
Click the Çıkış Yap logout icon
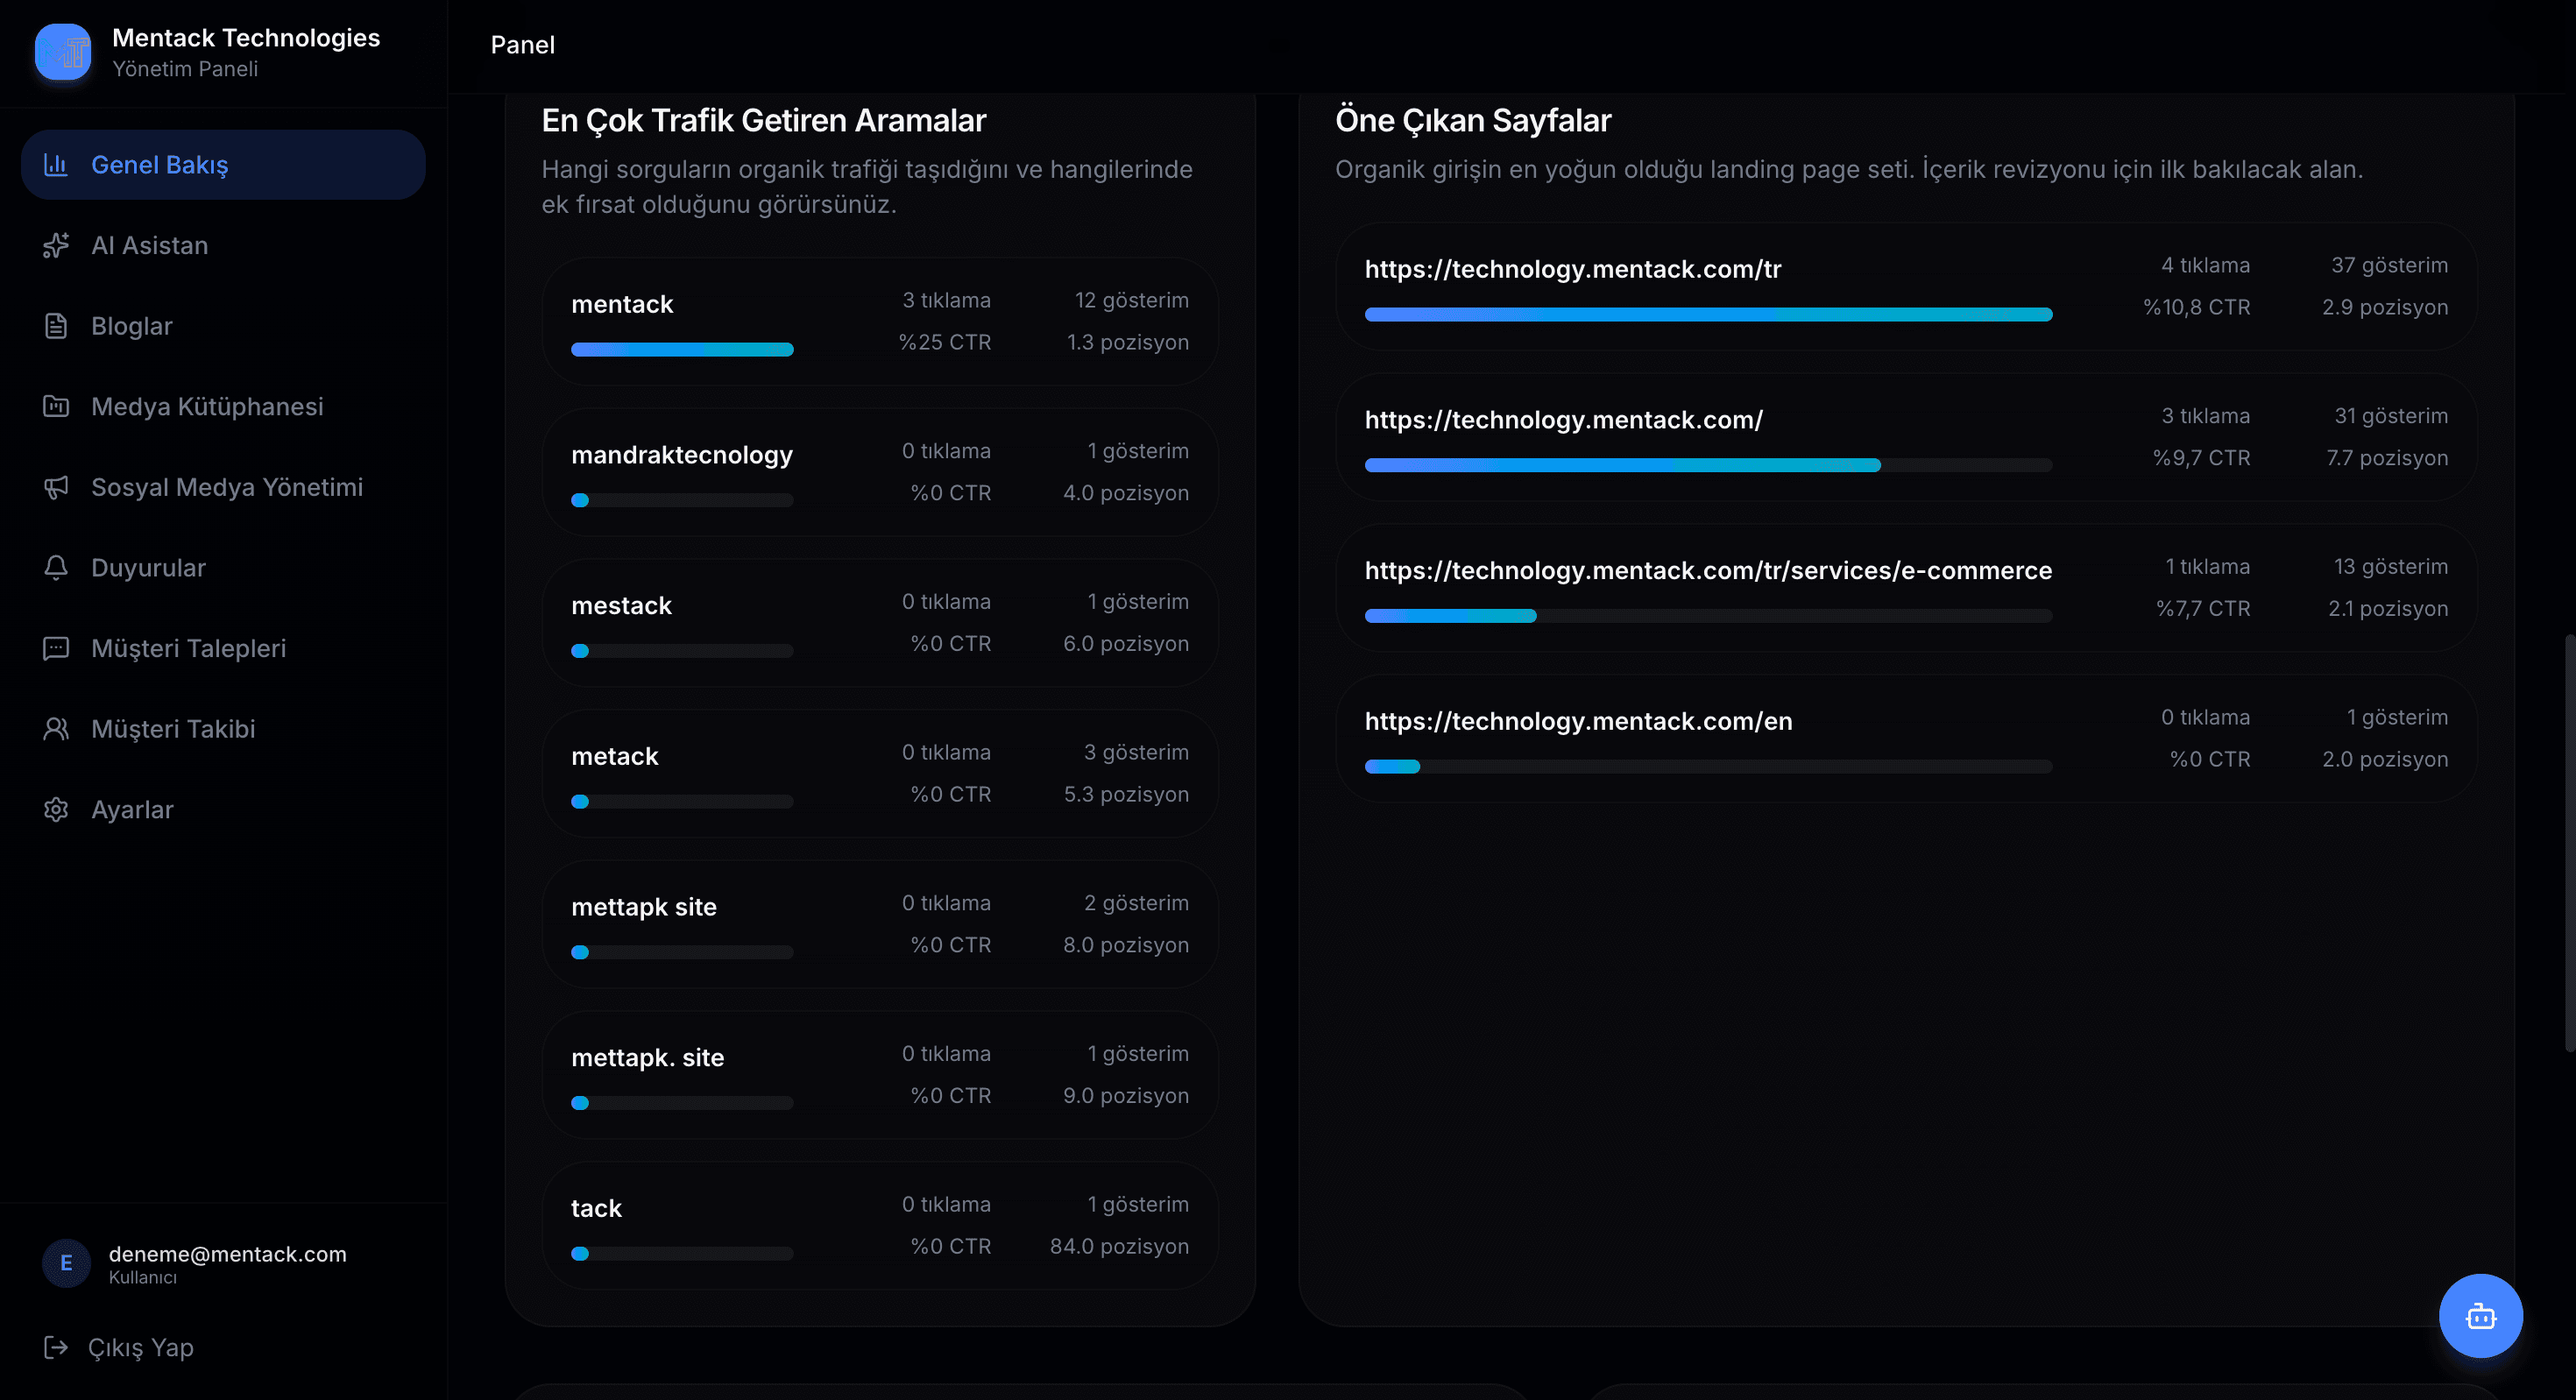56,1348
